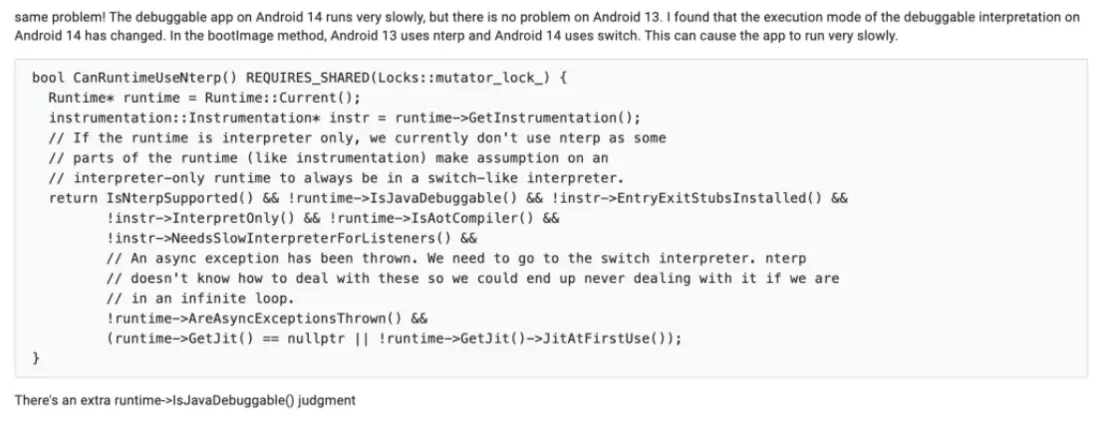Click the !instr->InterpretOnly() condition
The image size is (1098, 436).
pos(188,218)
